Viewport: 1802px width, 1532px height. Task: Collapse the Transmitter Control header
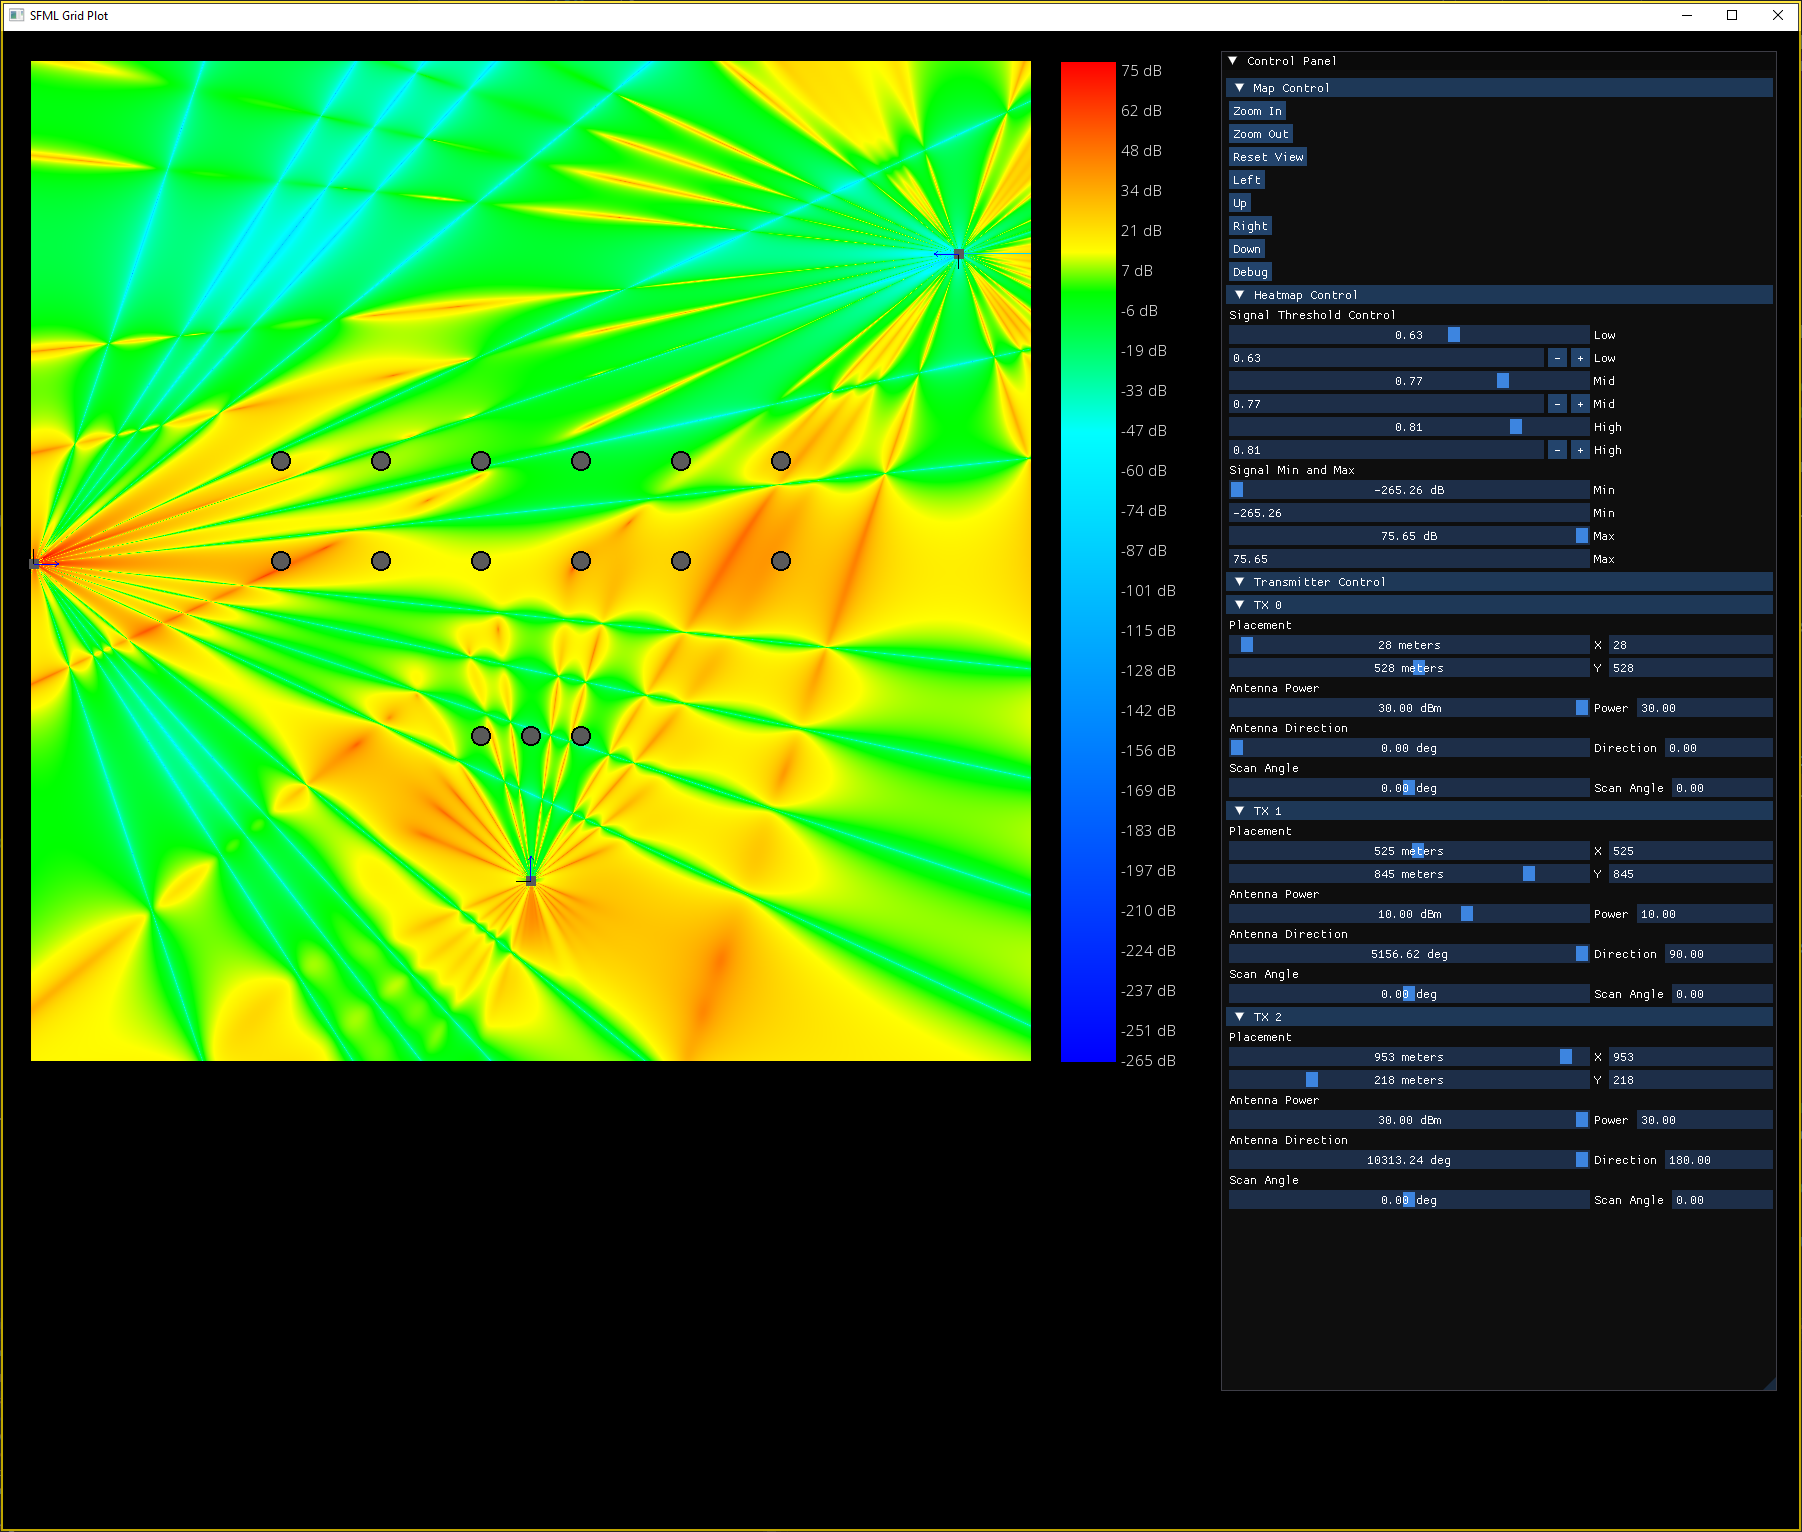tap(1240, 582)
